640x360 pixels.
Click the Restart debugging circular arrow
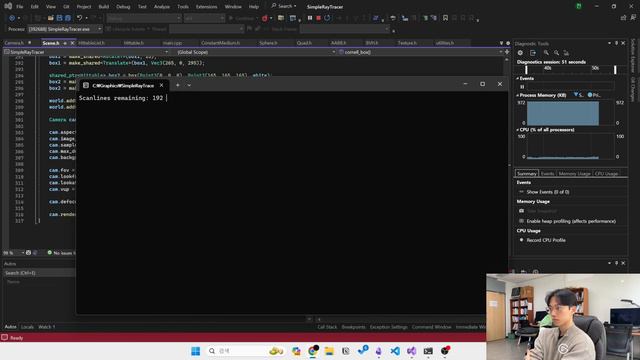pos(327,18)
